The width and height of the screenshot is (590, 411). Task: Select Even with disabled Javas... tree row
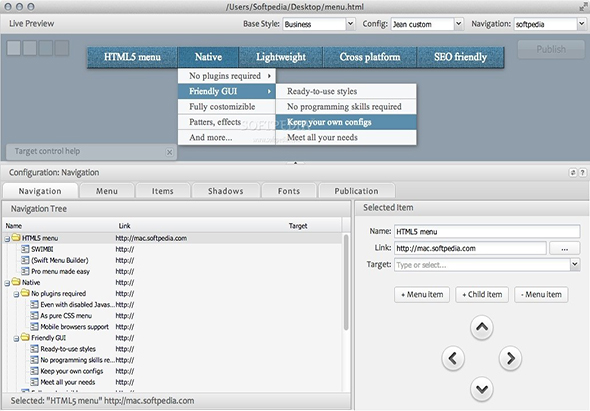pos(172,304)
